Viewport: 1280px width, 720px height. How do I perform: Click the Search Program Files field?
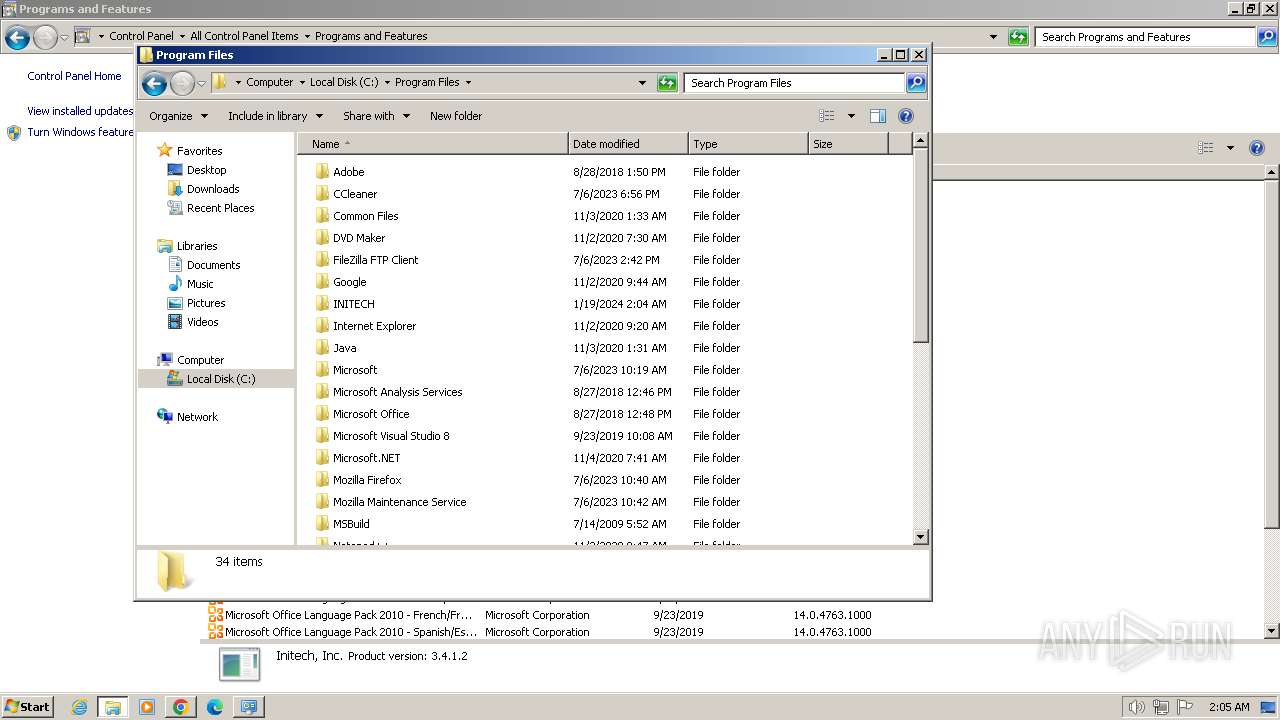(794, 83)
